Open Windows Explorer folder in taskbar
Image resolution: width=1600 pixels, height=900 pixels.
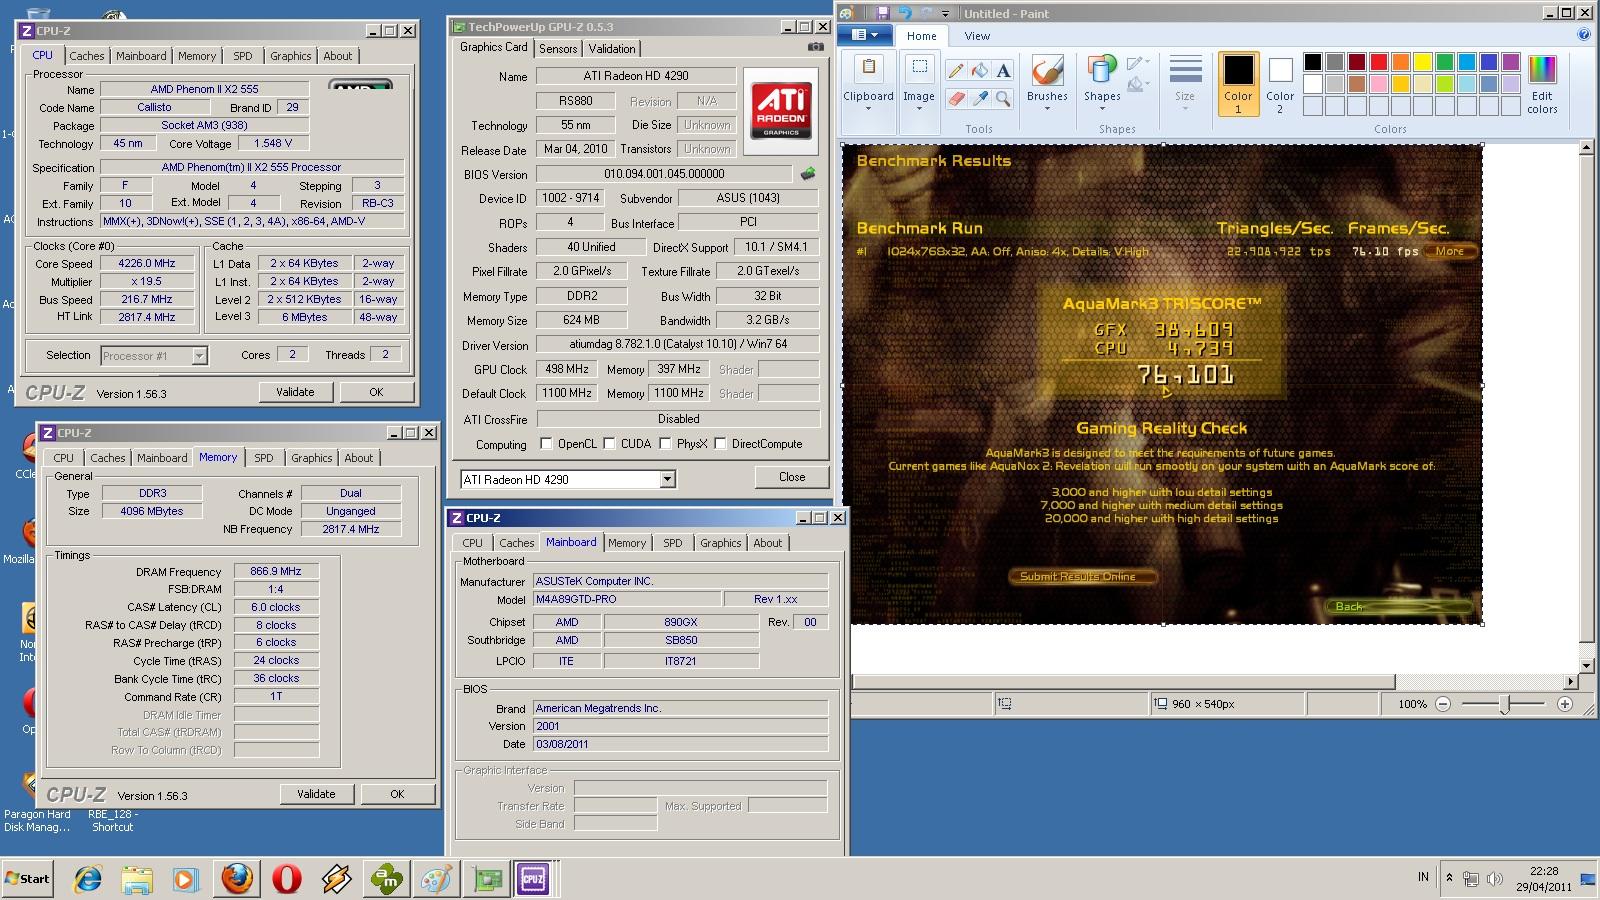tap(137, 879)
